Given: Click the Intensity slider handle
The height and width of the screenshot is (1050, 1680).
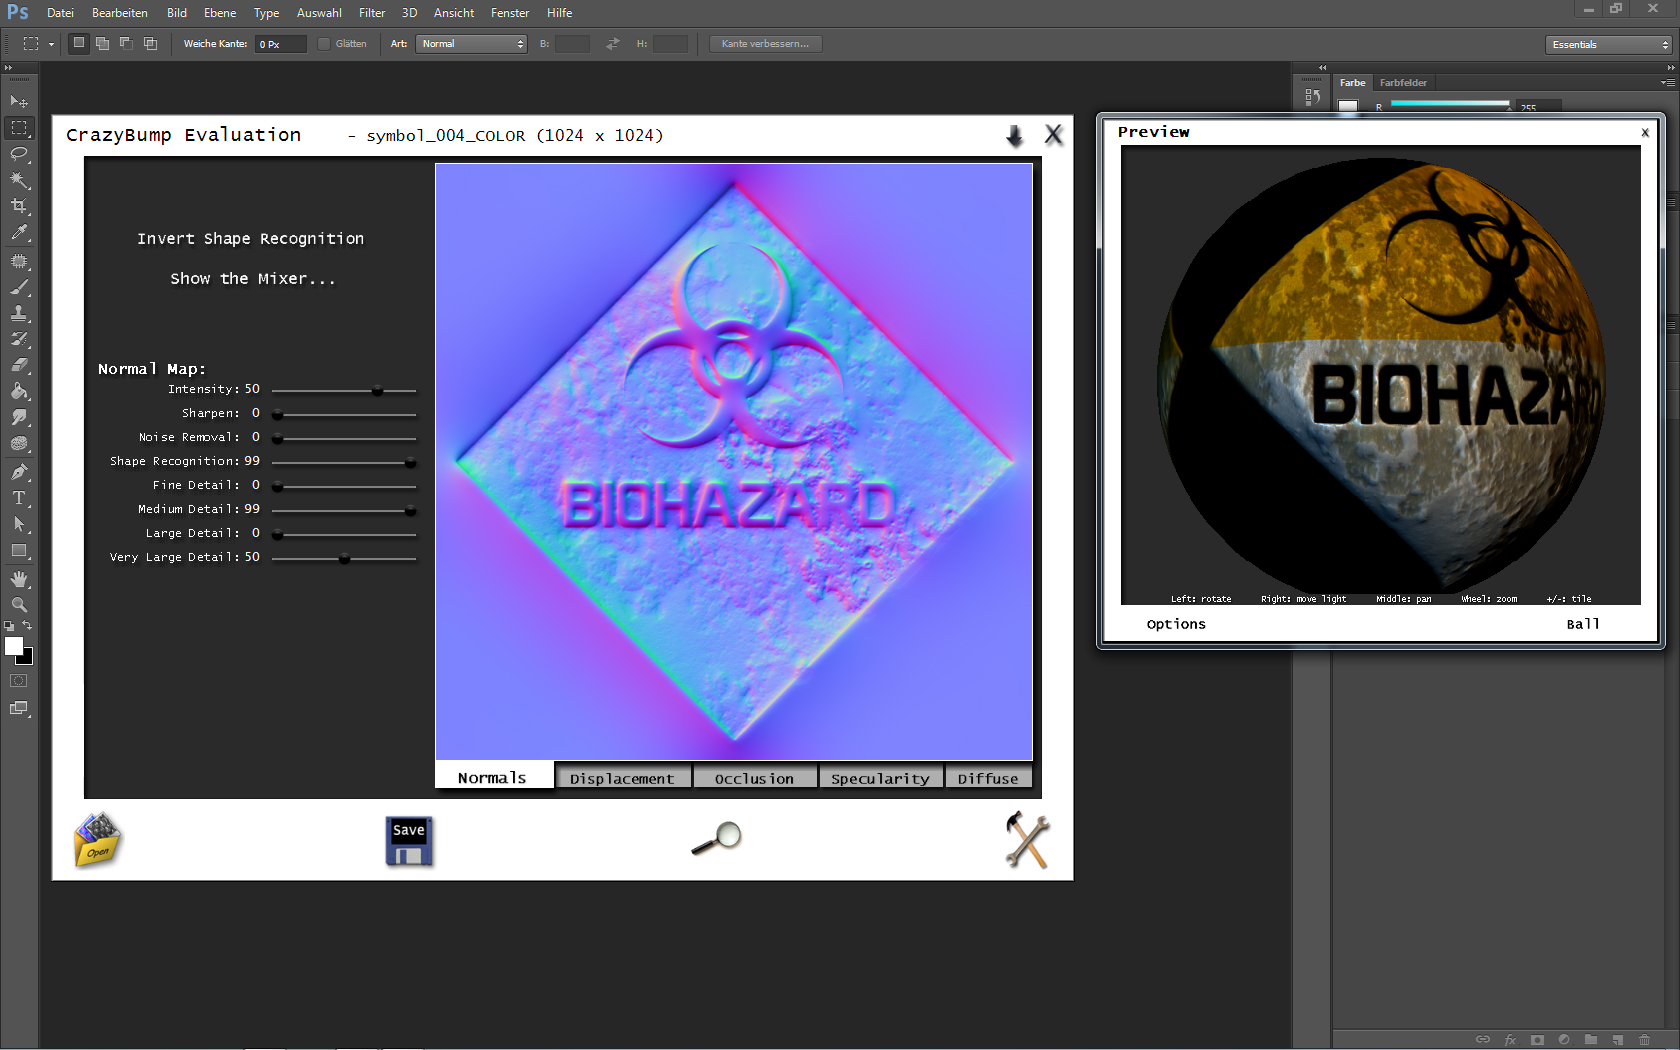Looking at the screenshot, I should [378, 391].
